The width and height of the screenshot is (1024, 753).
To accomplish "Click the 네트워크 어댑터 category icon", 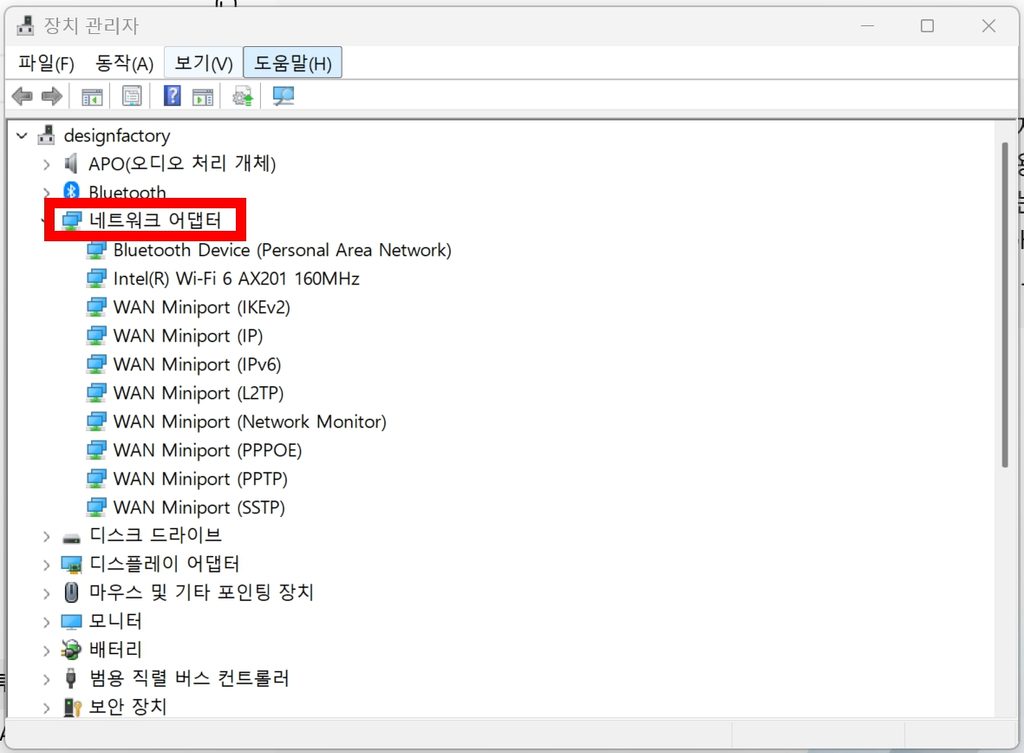I will coord(71,221).
